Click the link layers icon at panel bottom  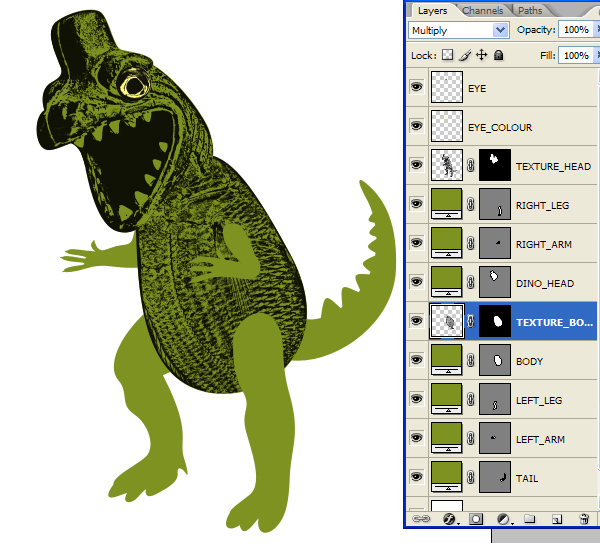421,519
